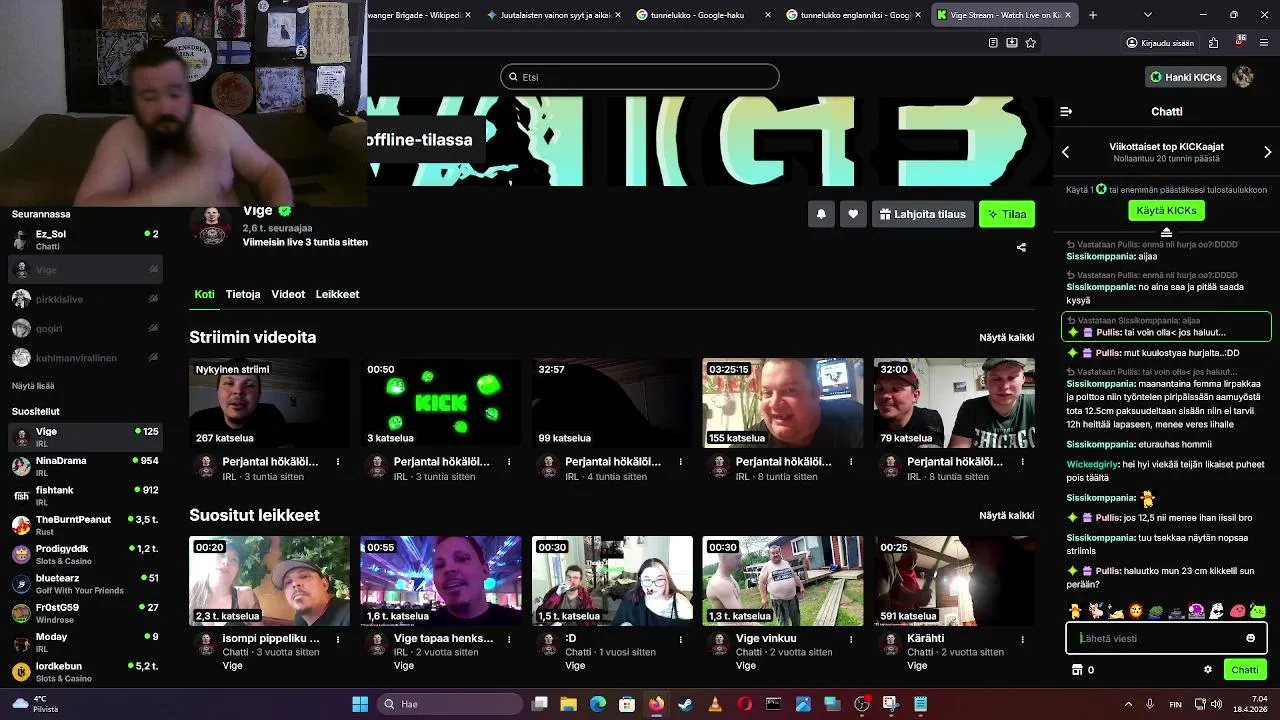Screen dimensions: 1280x720
Task: Click the microphone icon in the system tray
Action: [x=1150, y=704]
